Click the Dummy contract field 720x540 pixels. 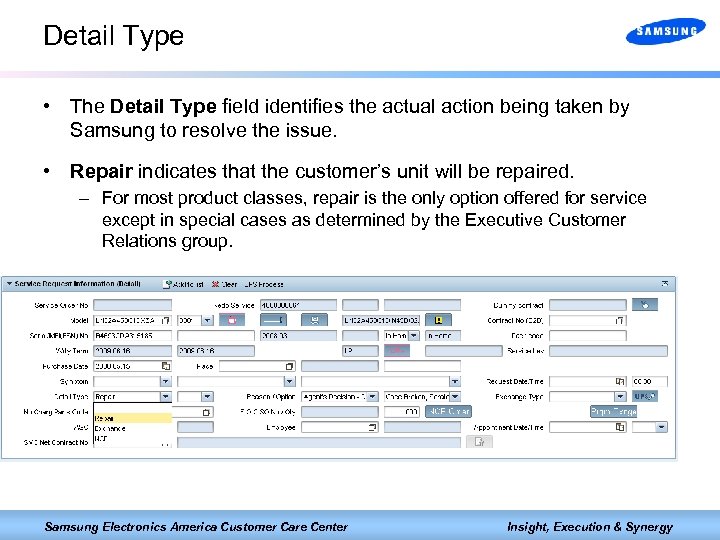[588, 305]
